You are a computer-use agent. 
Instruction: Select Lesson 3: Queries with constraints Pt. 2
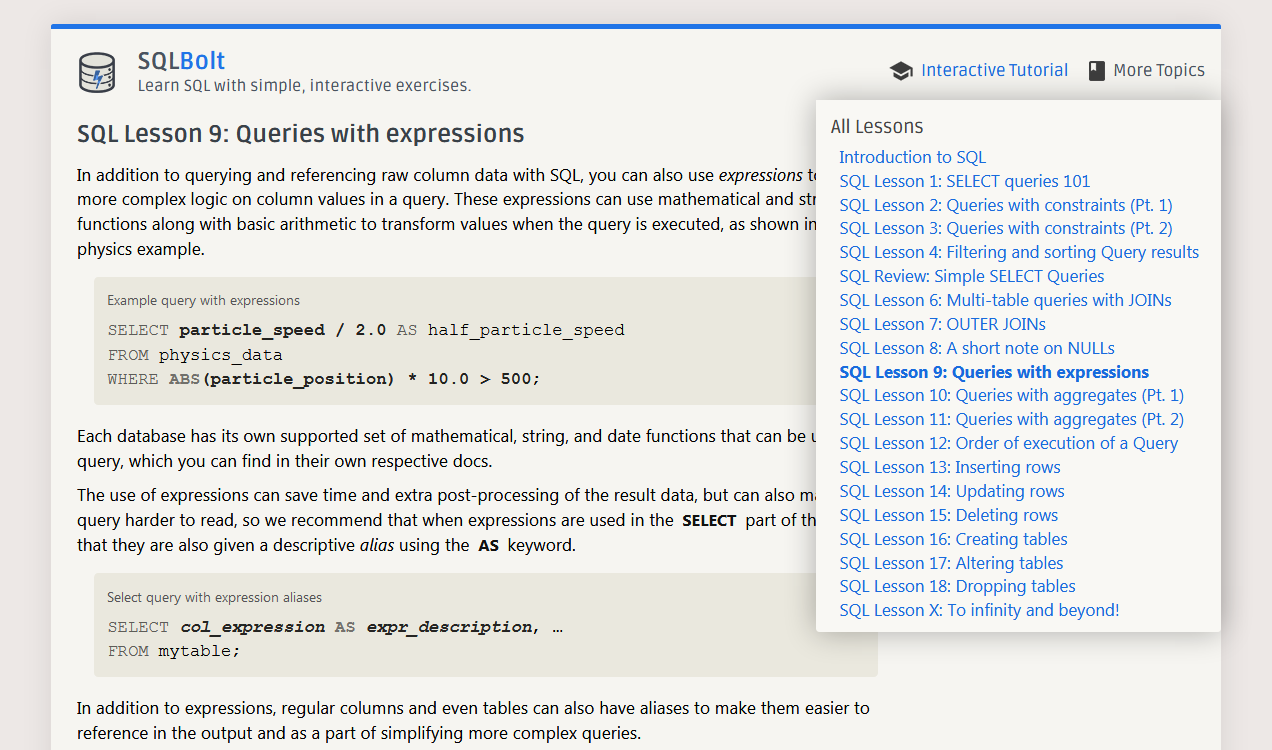pyautogui.click(x=1006, y=228)
